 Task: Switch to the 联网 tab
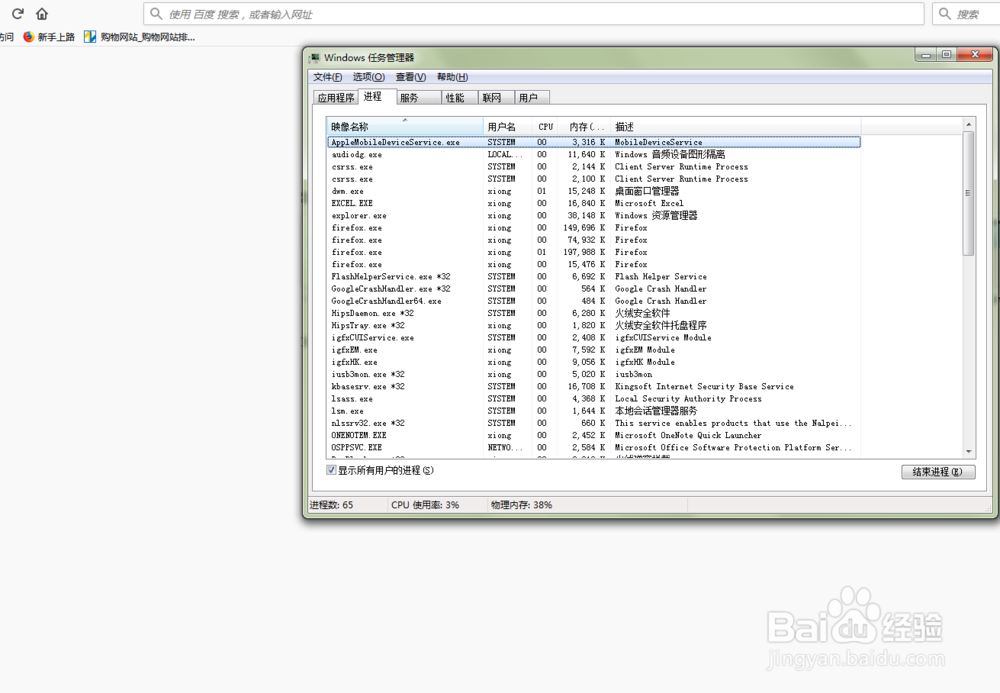point(496,98)
